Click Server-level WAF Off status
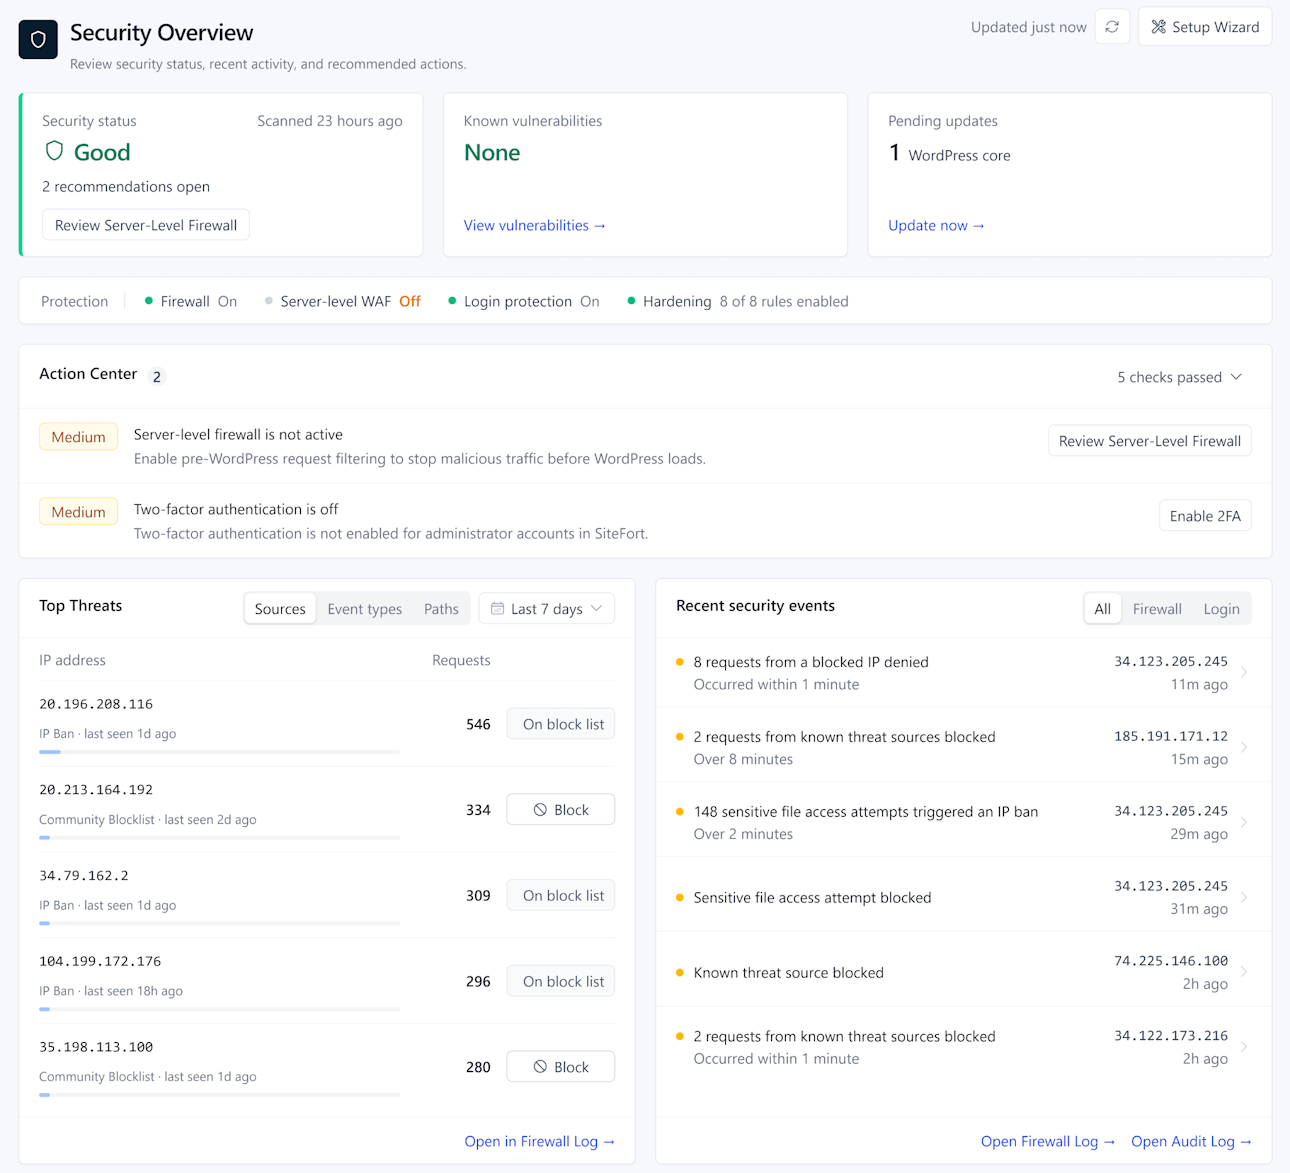 [343, 301]
